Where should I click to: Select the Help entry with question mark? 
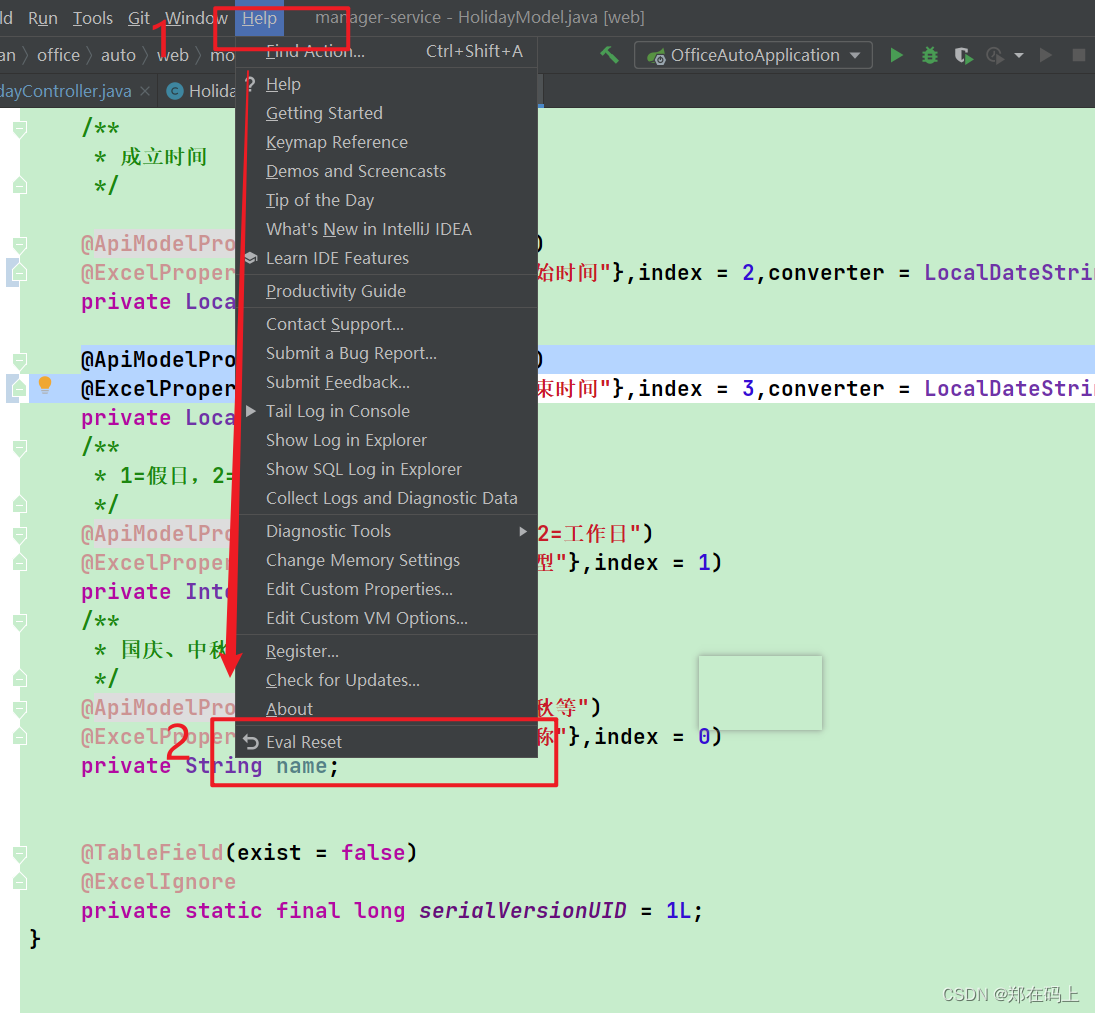(x=388, y=84)
